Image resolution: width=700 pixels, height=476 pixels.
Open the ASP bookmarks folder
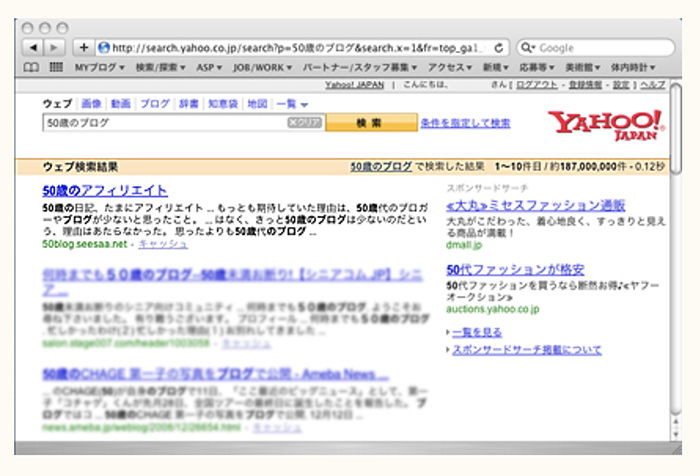(209, 67)
